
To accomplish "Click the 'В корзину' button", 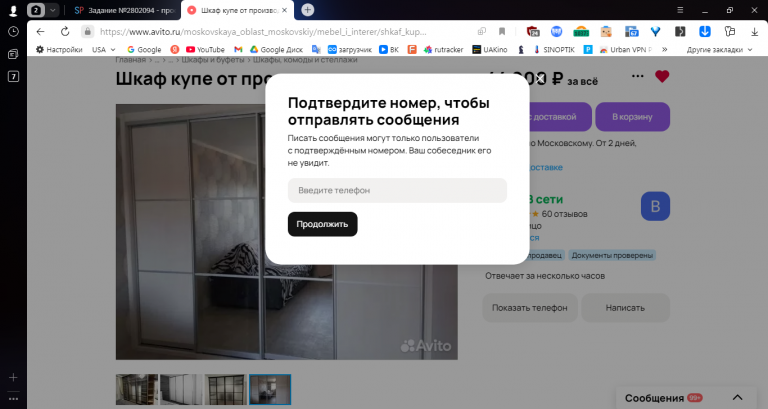I will [x=632, y=117].
